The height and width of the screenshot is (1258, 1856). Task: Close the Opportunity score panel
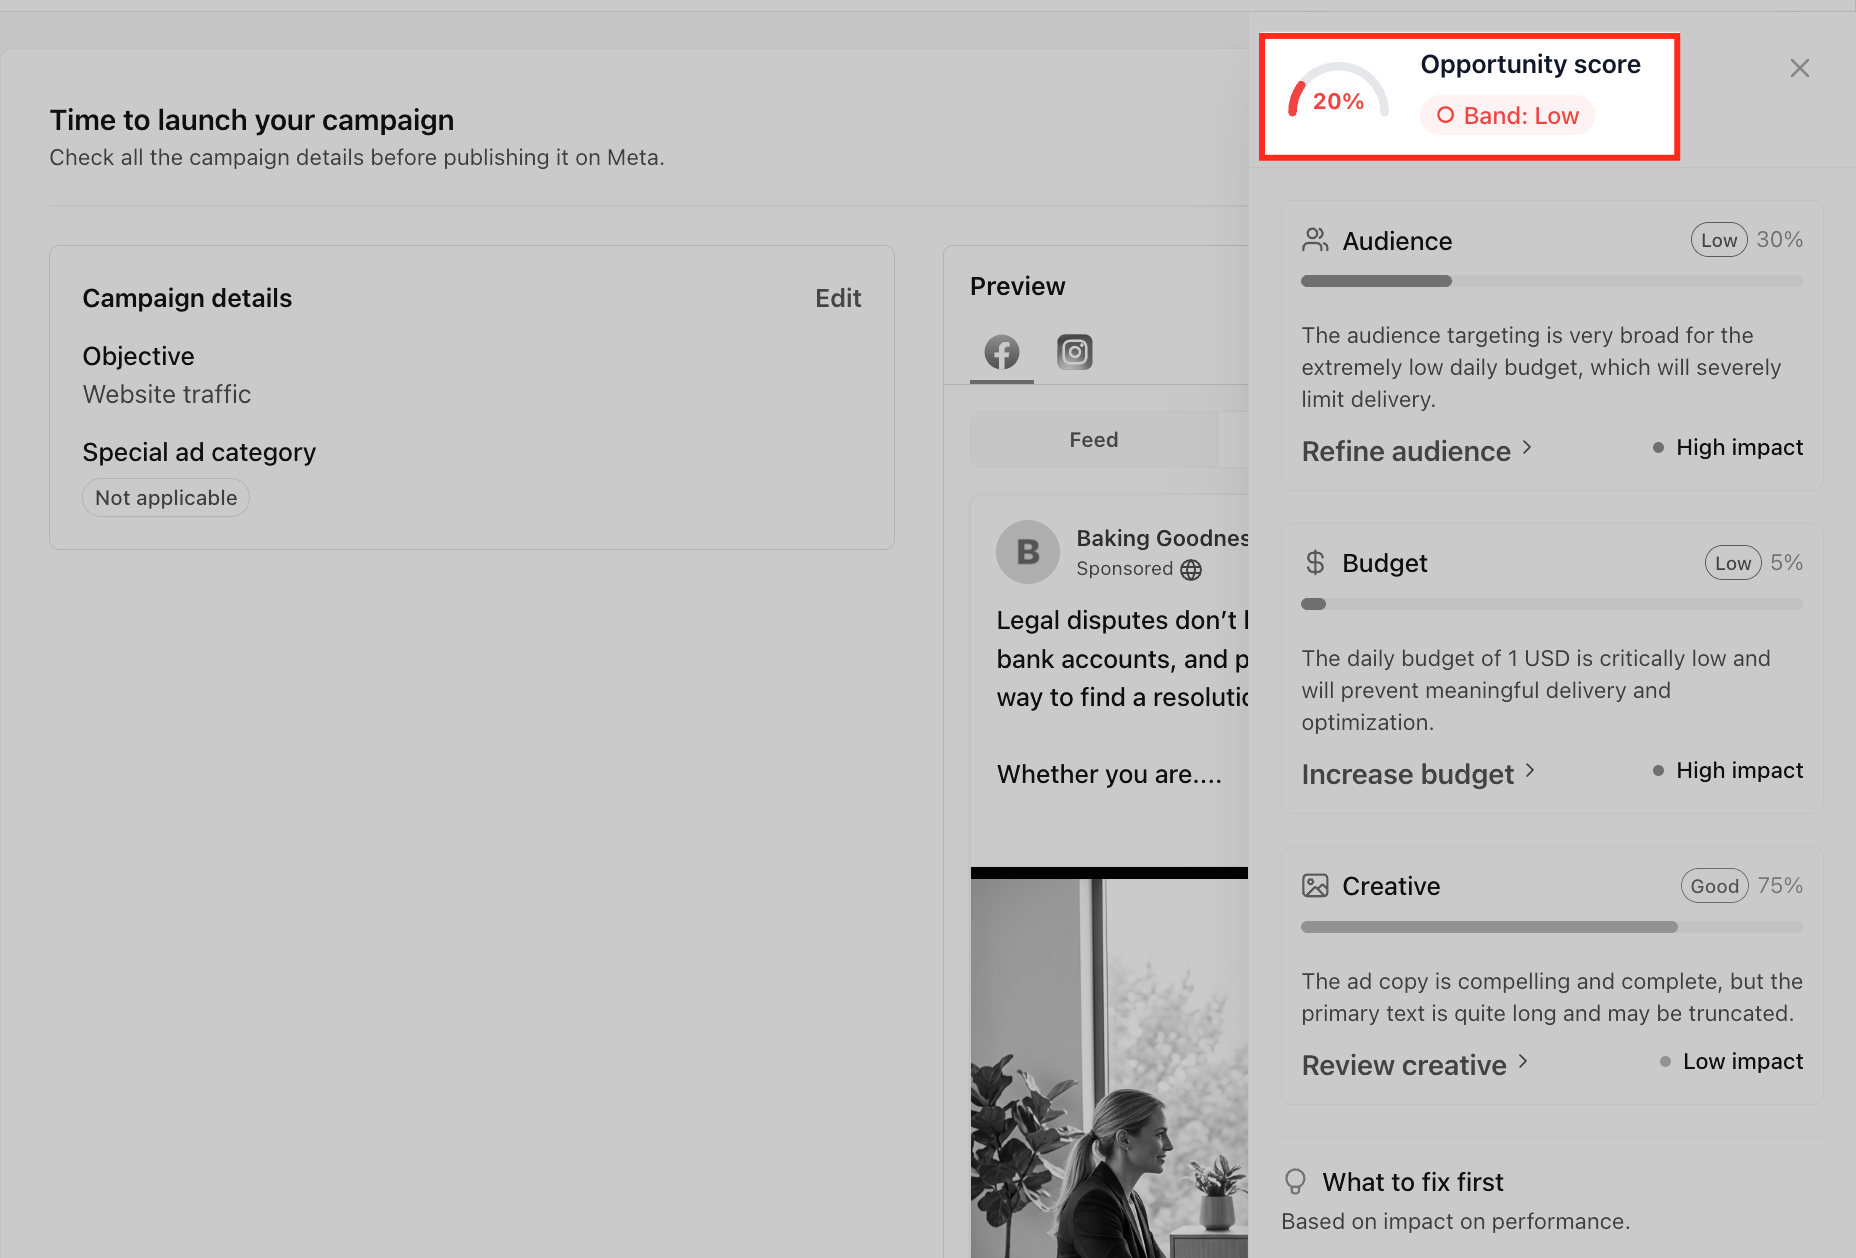pyautogui.click(x=1799, y=68)
